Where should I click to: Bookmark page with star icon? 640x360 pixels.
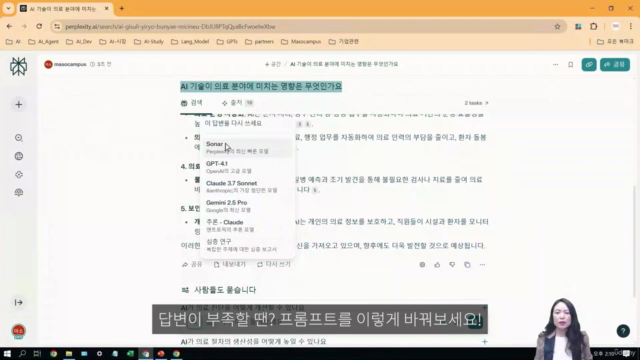557,27
